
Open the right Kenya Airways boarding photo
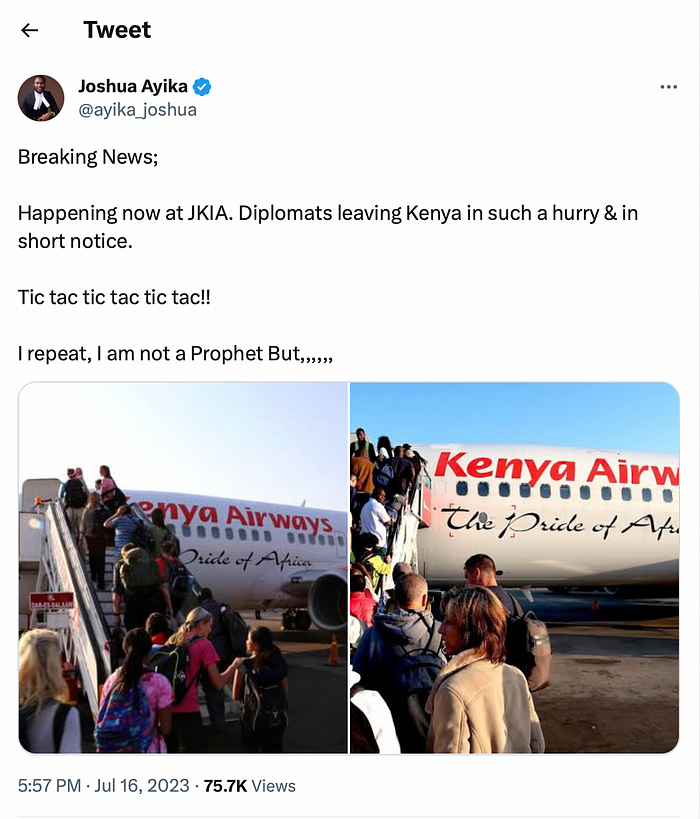[x=515, y=568]
